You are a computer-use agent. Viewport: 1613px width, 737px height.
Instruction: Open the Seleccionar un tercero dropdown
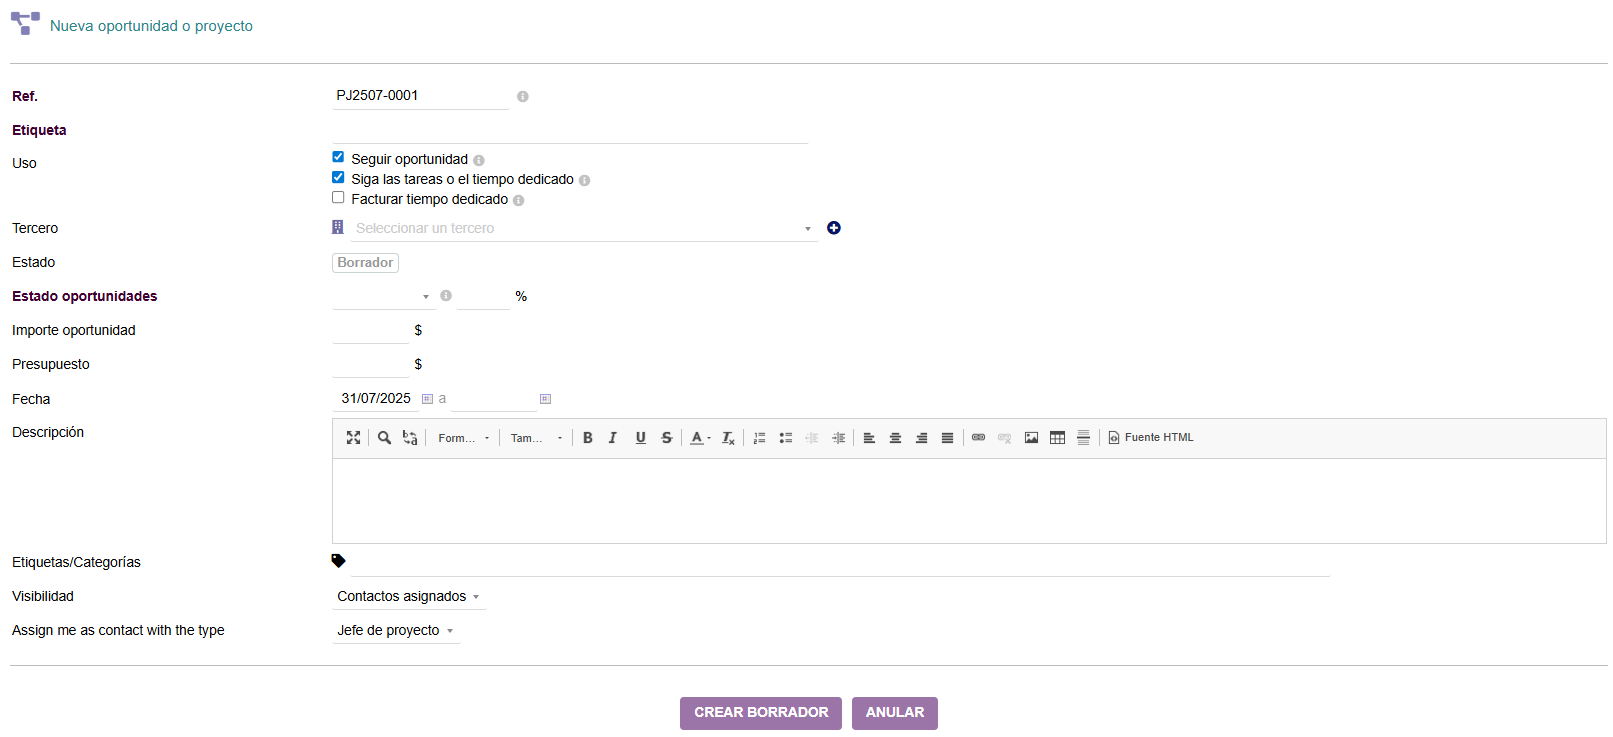(x=583, y=229)
